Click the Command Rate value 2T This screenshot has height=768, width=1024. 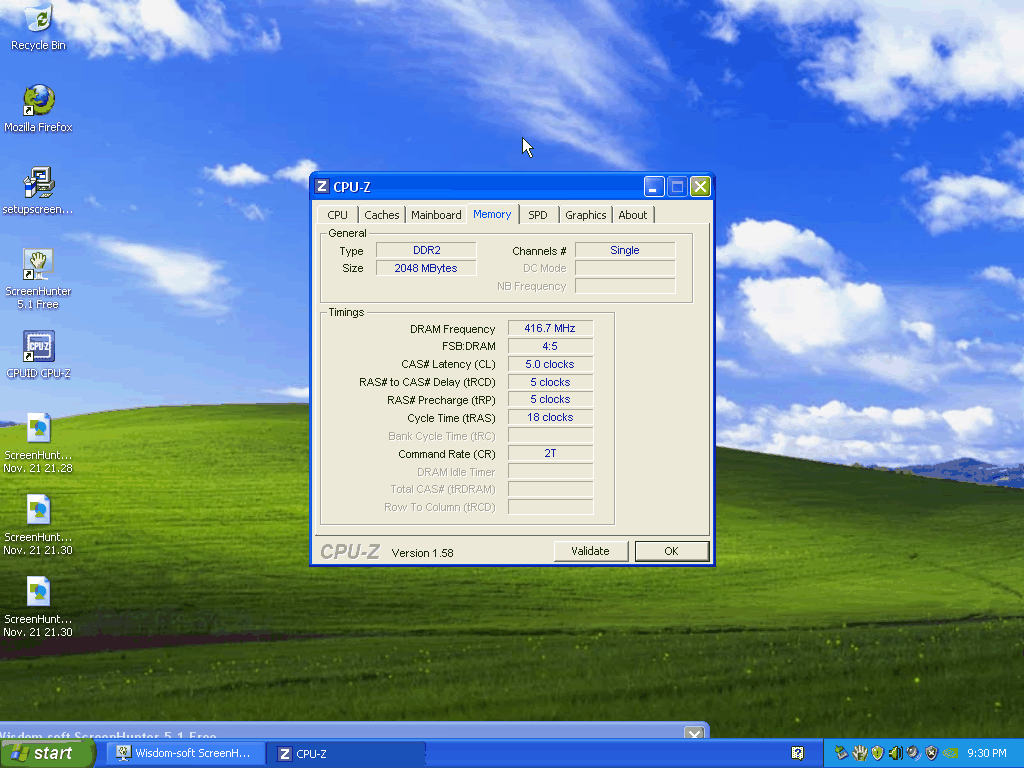[x=551, y=453]
